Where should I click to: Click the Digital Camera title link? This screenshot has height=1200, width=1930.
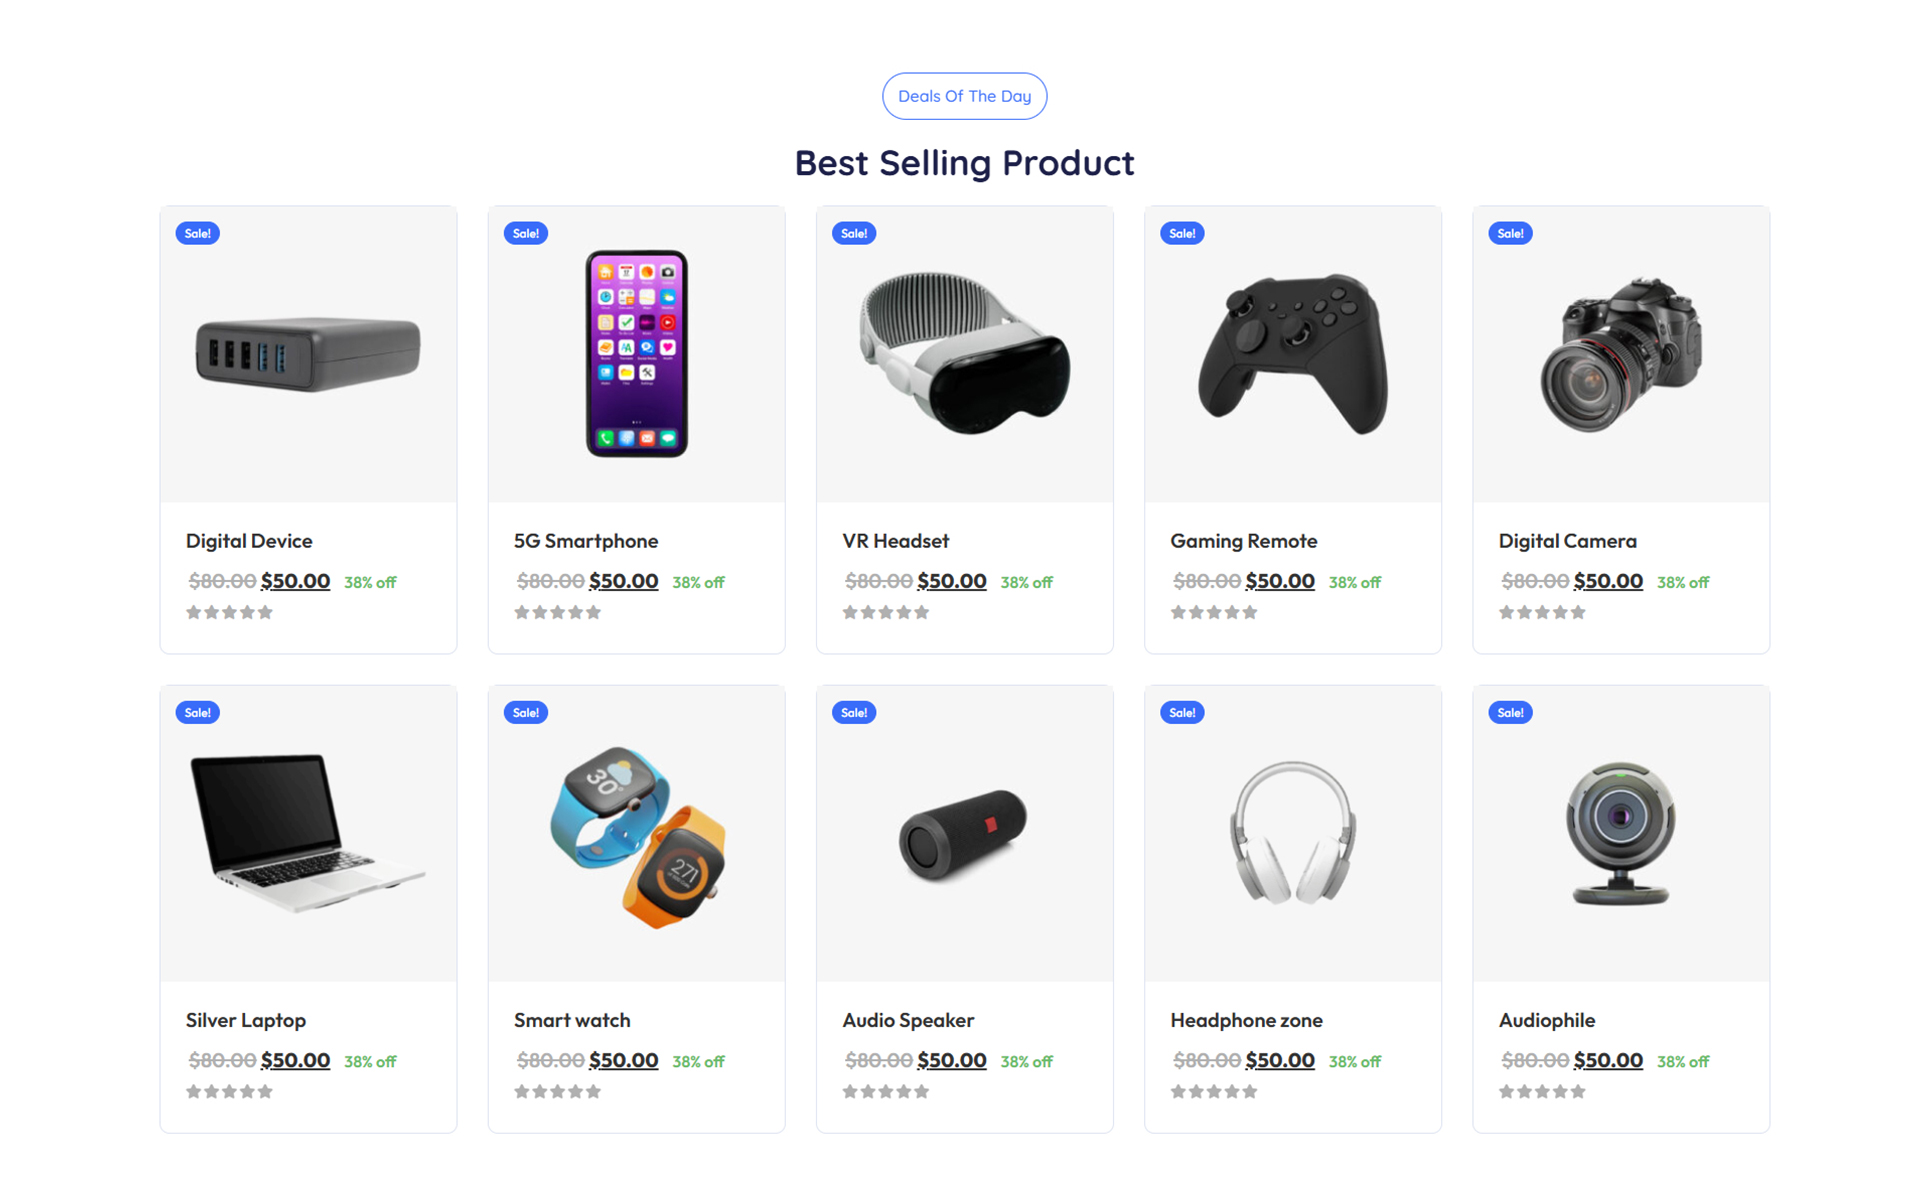(x=1567, y=541)
